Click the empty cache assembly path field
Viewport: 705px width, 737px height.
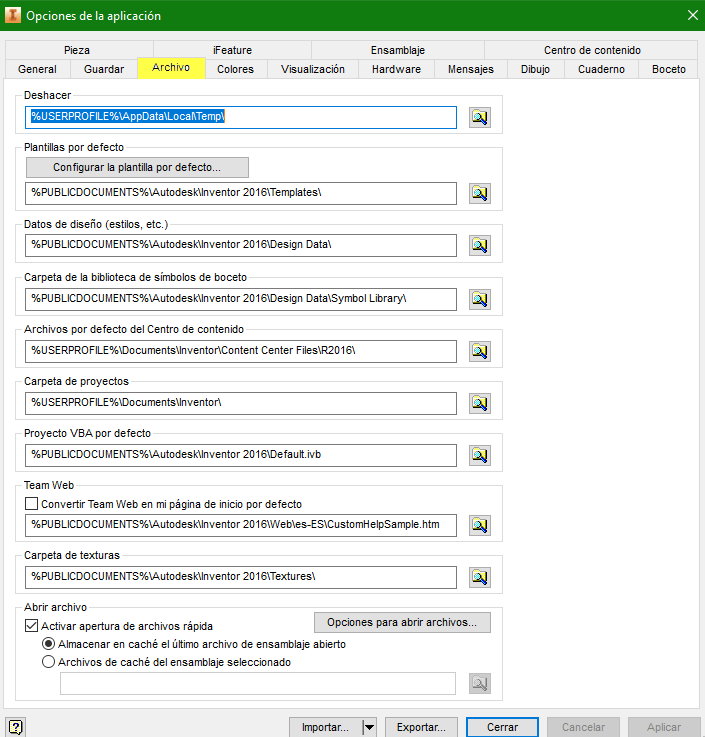tap(258, 683)
